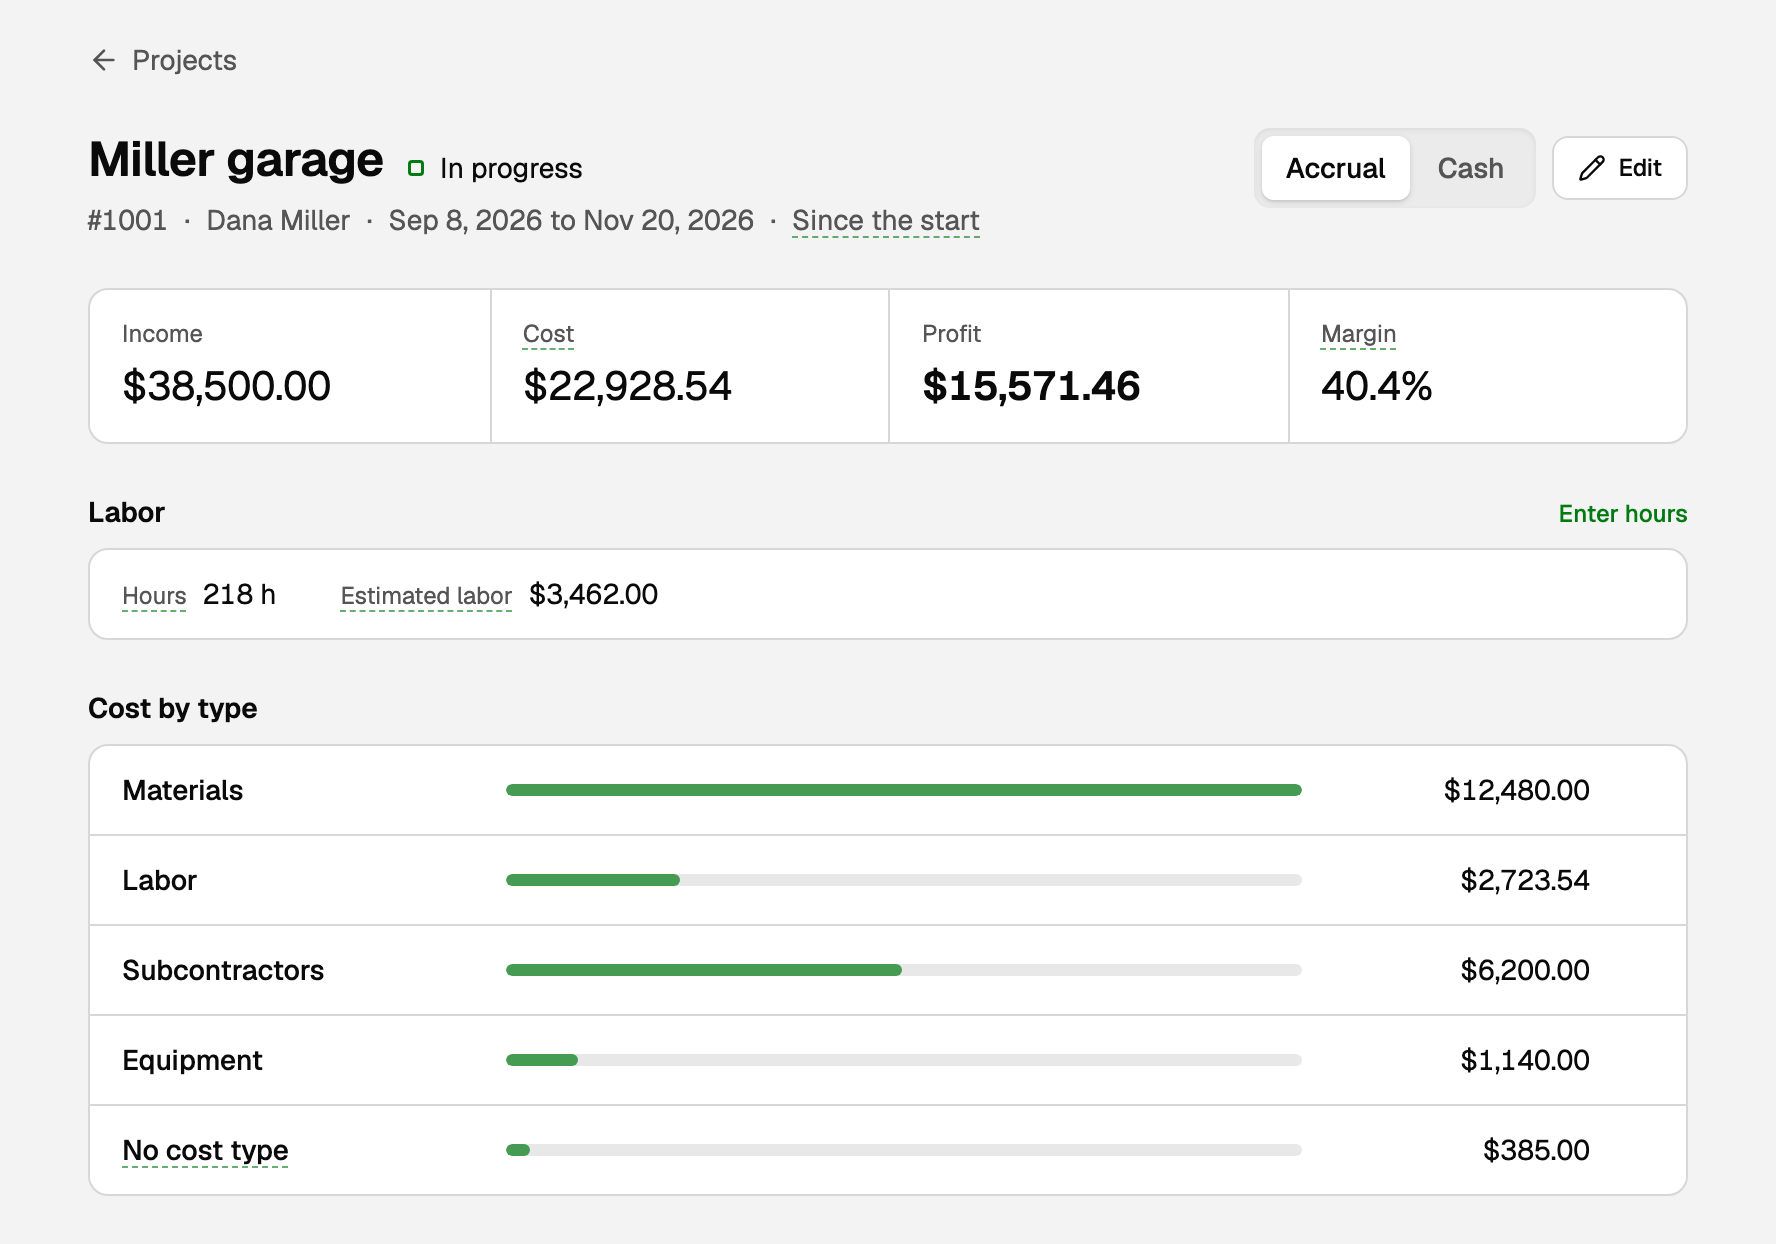Click the Subcontractors row label

point(223,970)
